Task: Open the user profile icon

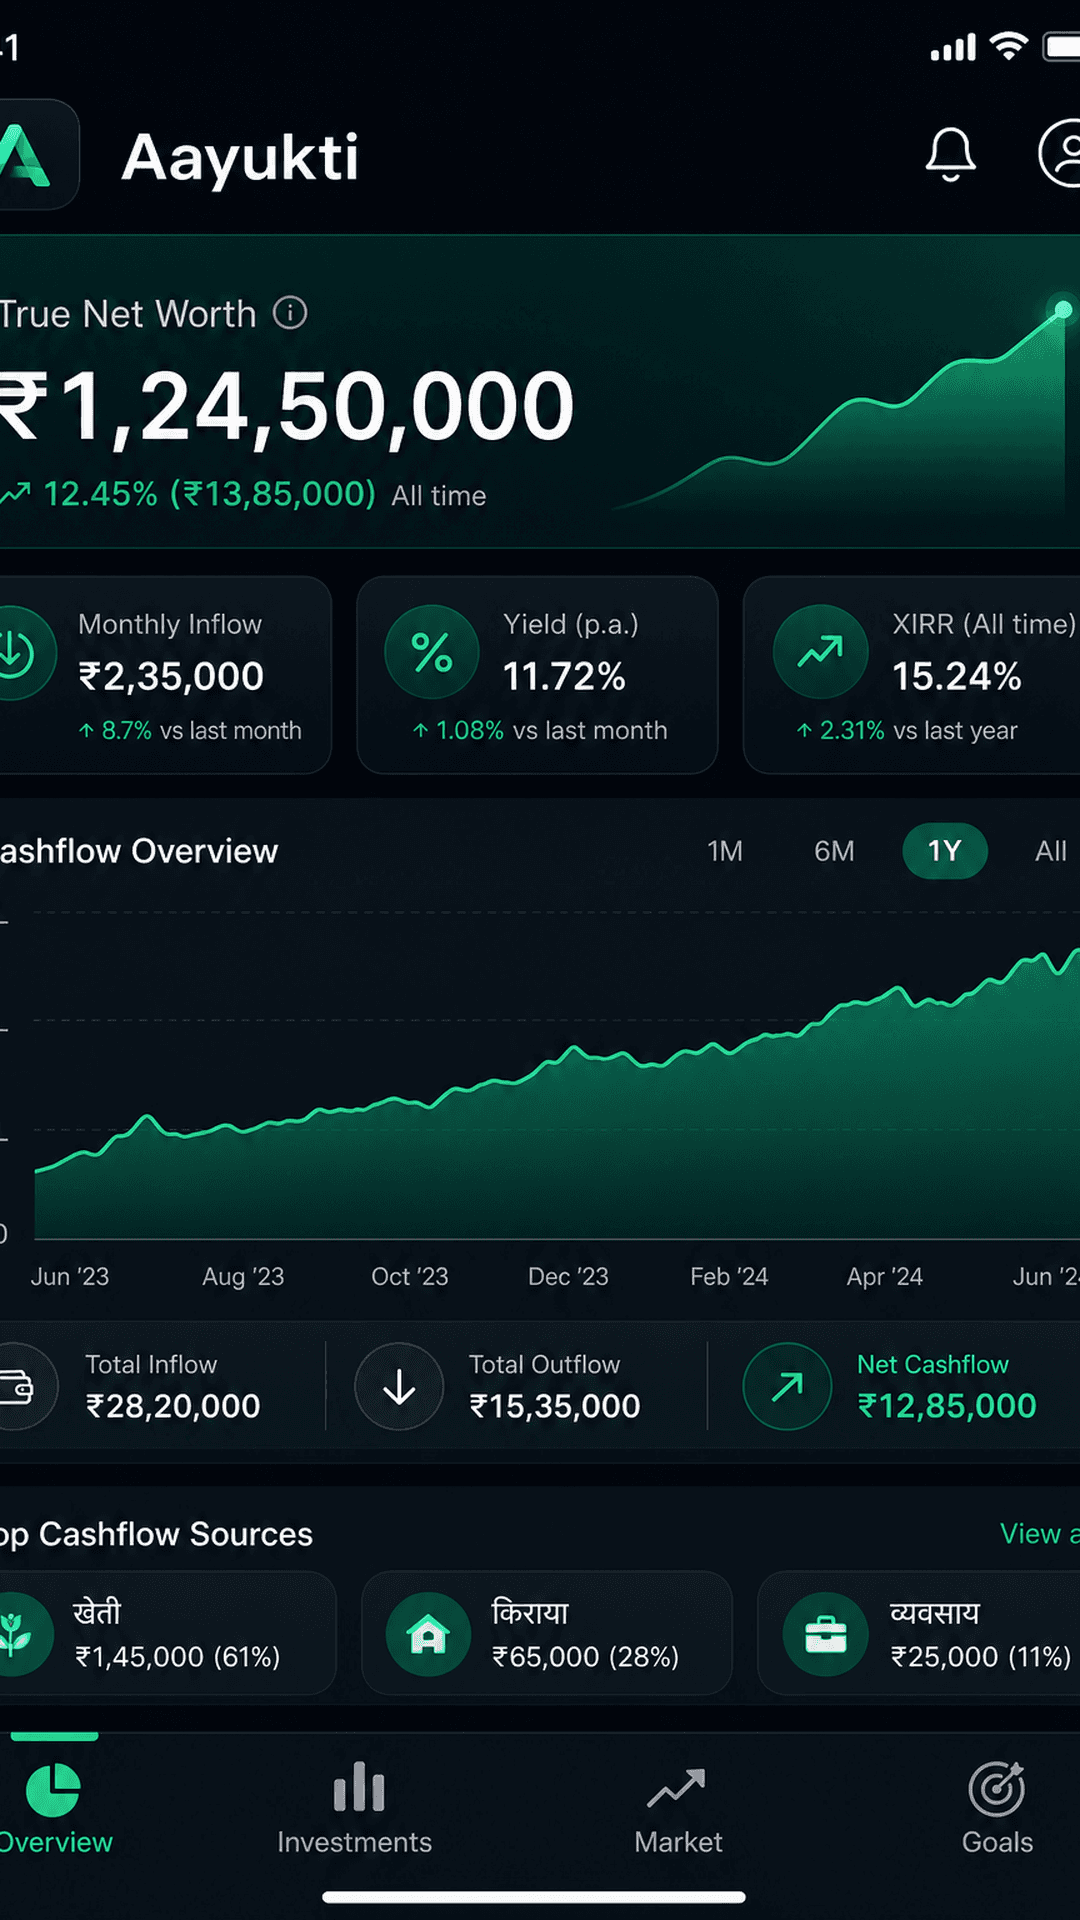Action: 1060,153
